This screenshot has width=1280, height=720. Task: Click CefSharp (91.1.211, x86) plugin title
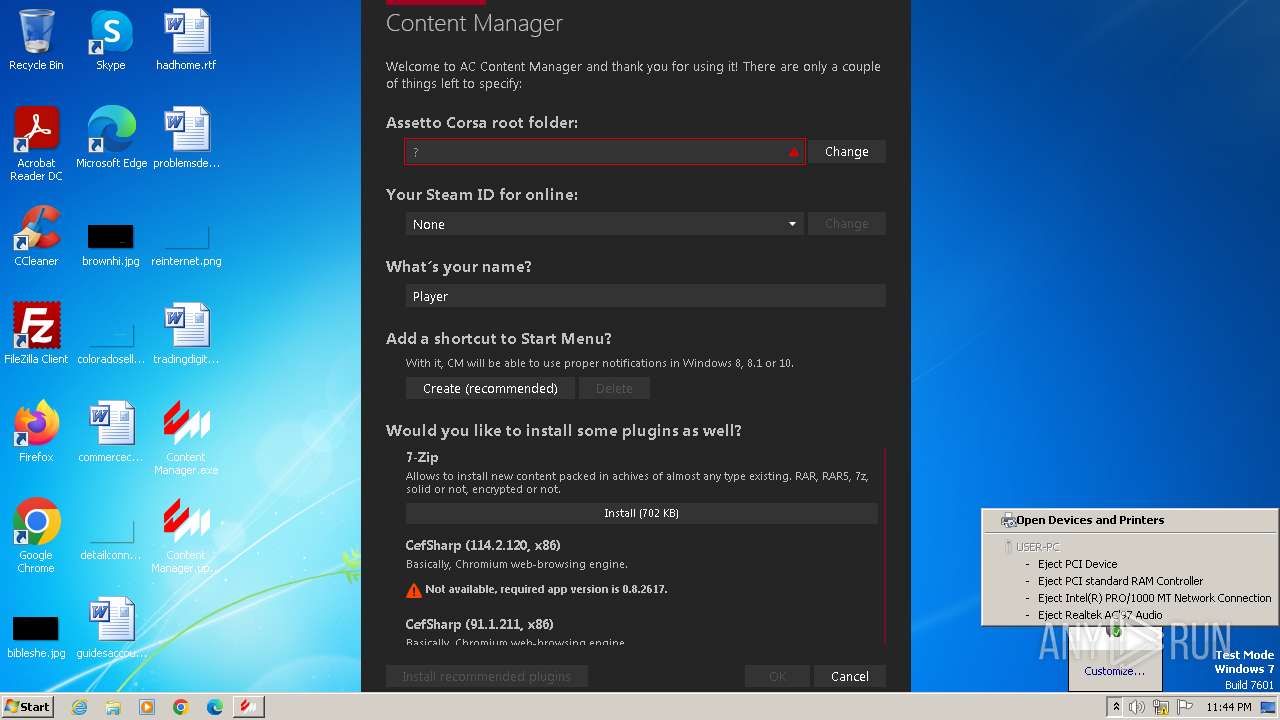coord(479,625)
